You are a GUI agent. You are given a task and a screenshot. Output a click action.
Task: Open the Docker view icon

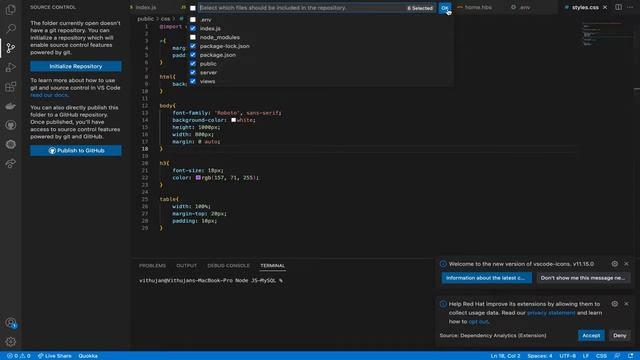point(11,106)
